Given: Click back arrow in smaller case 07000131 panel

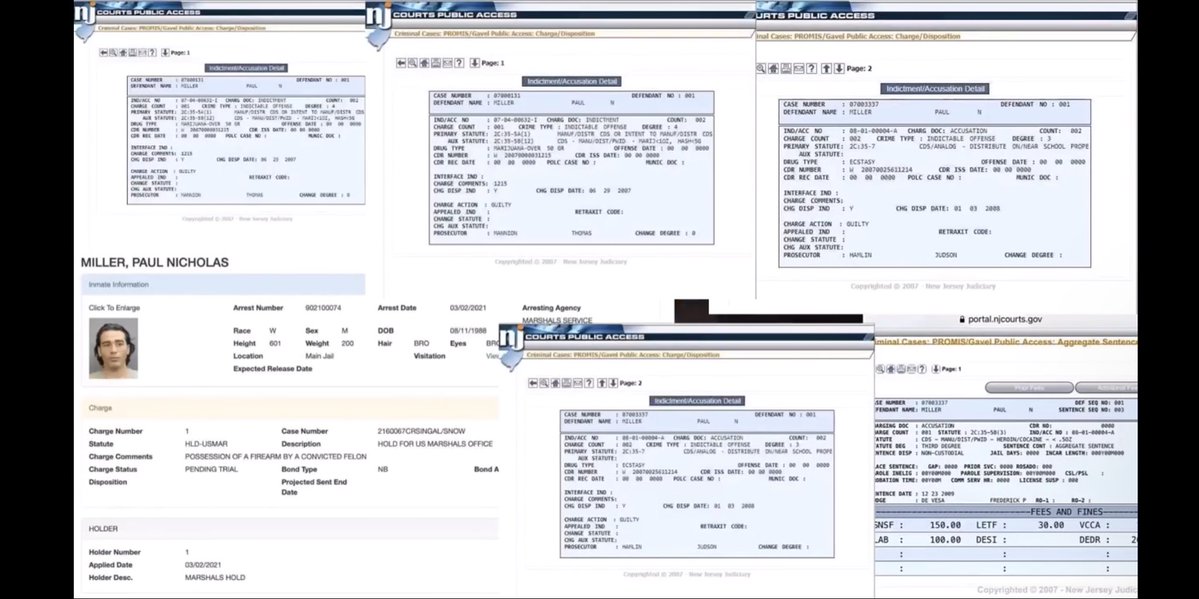Looking at the screenshot, I should pyautogui.click(x=103, y=53).
